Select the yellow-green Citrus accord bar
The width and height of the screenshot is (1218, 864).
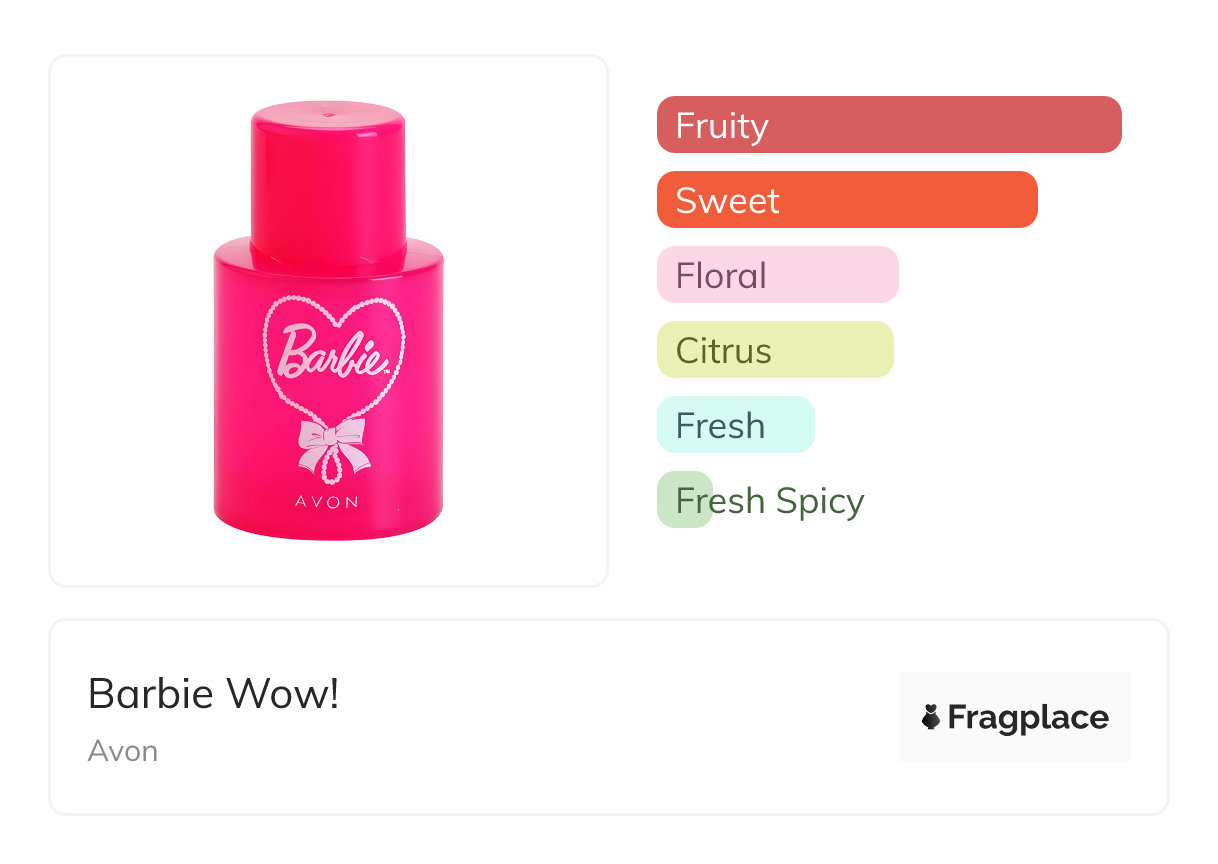click(x=774, y=350)
